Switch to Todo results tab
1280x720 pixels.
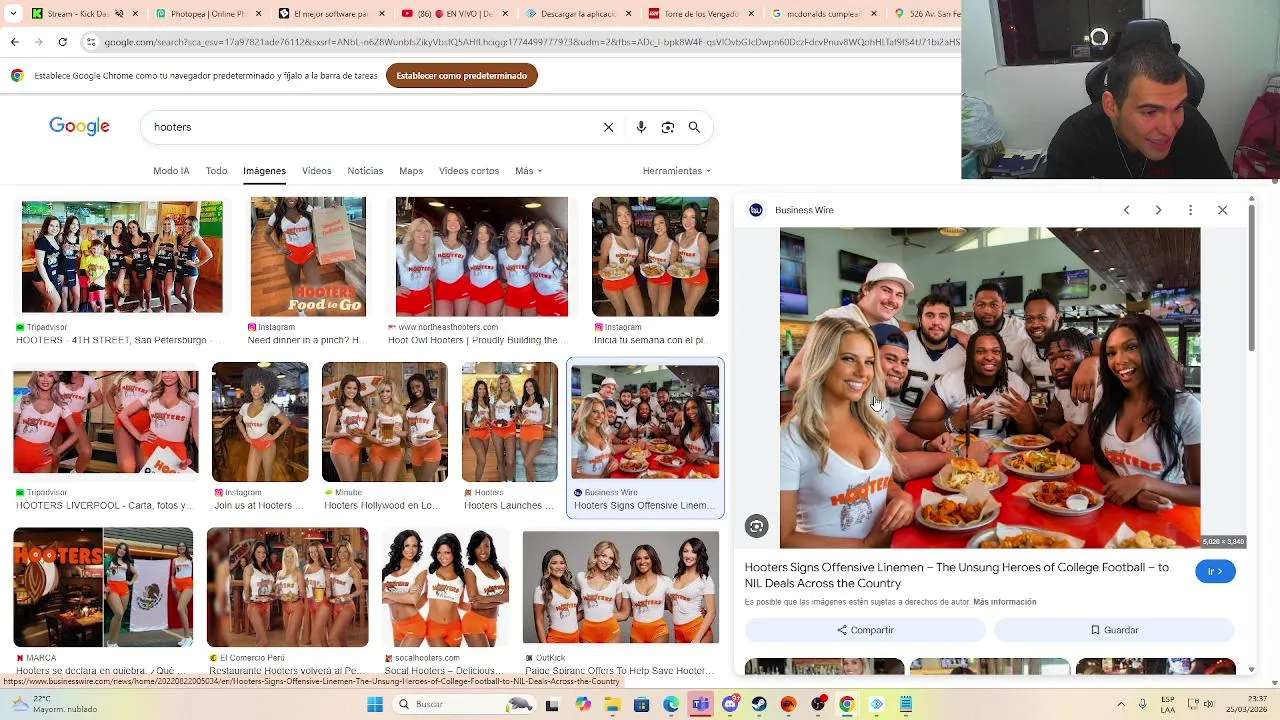(x=216, y=171)
